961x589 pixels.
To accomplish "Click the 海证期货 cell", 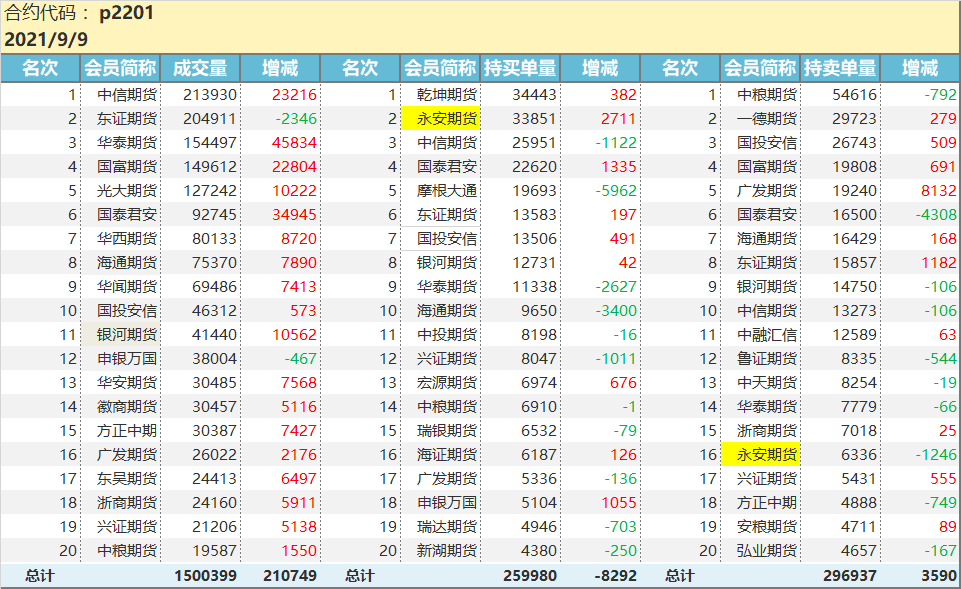I will (x=447, y=455).
